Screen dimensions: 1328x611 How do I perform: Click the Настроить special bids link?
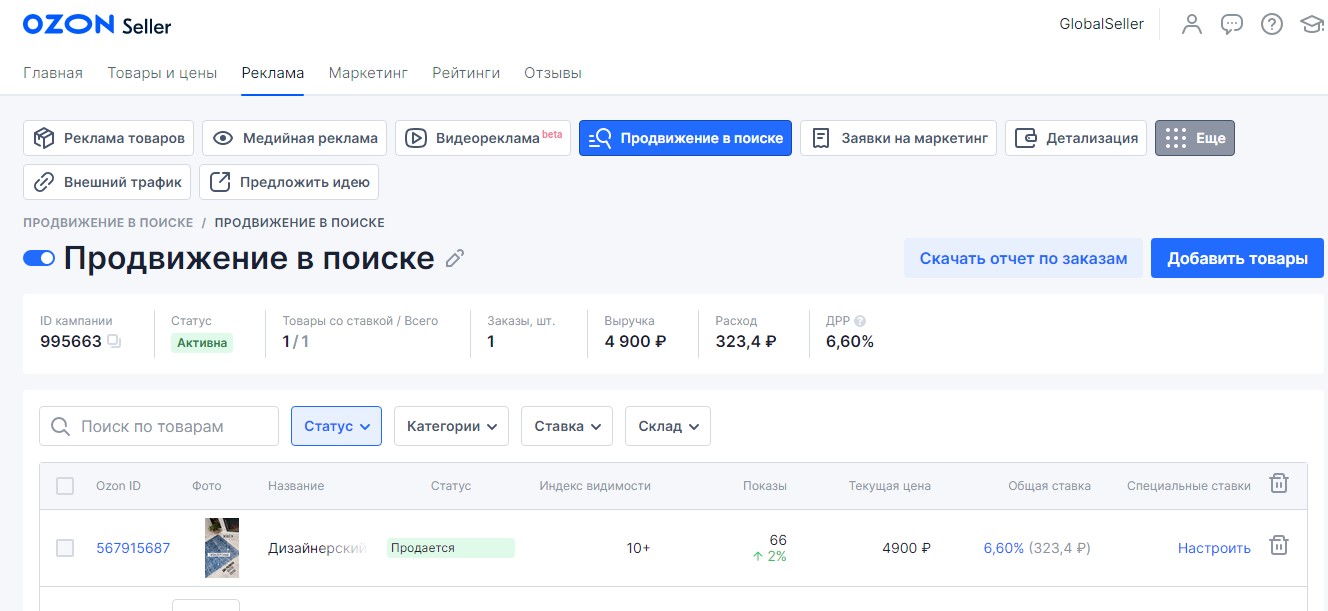tap(1214, 548)
